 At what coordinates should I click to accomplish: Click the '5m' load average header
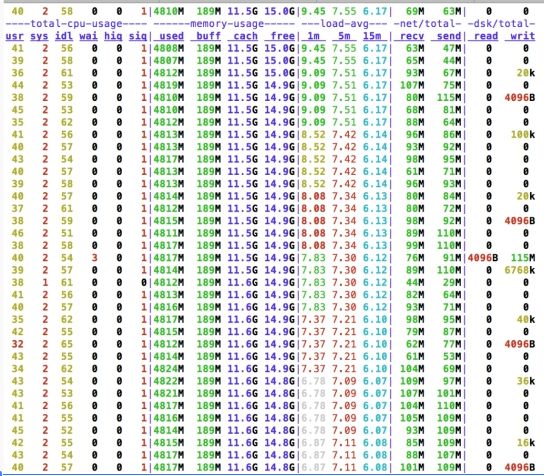pos(344,36)
